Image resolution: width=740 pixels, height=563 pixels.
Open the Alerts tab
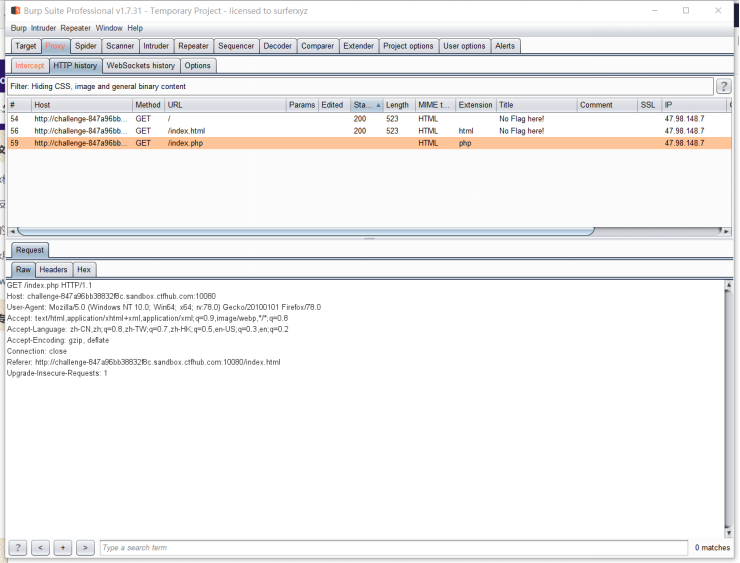(505, 46)
